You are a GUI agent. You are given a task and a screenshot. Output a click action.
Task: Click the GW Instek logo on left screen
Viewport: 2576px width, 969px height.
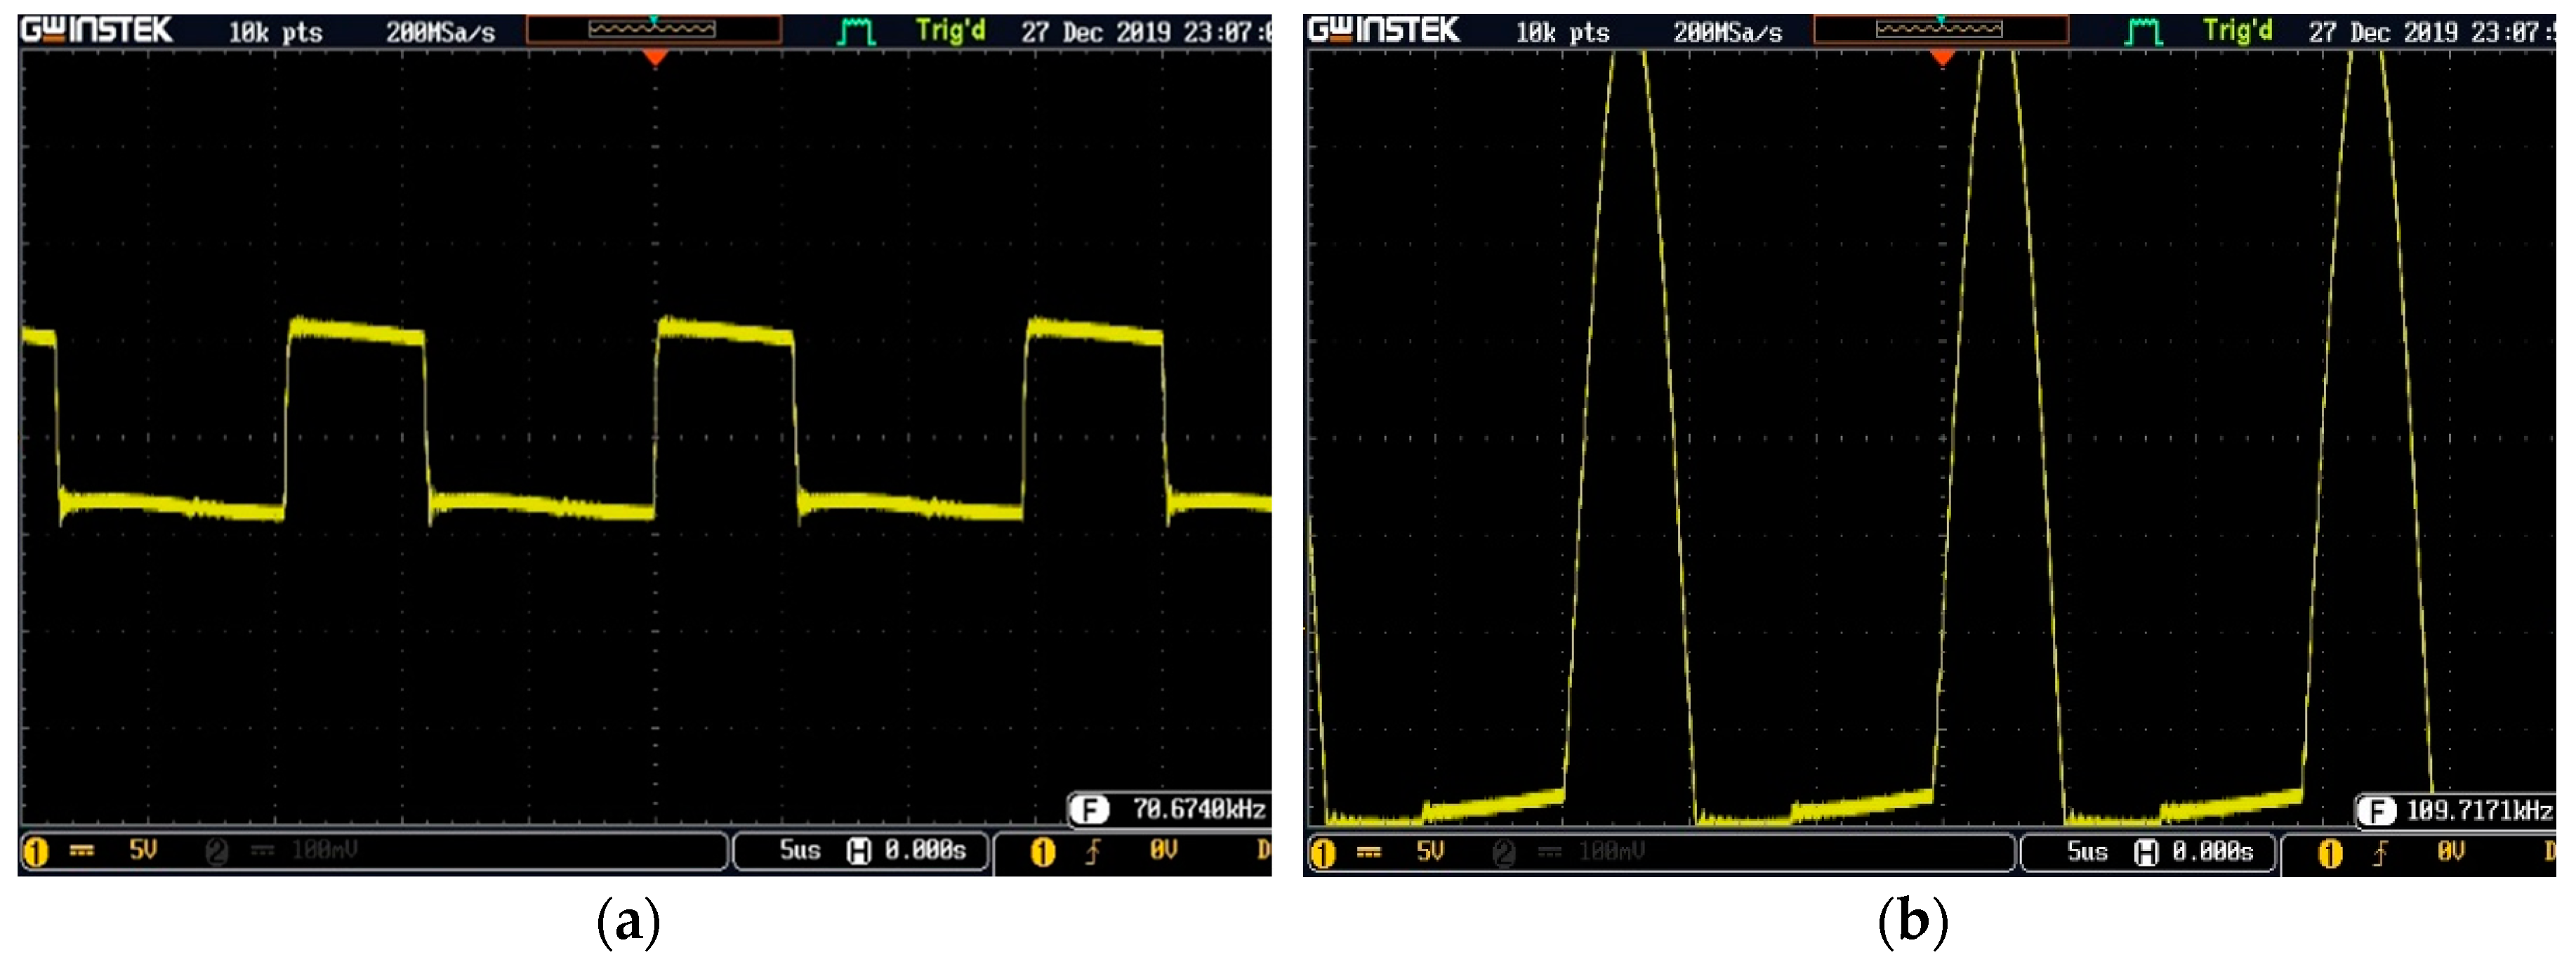point(97,30)
